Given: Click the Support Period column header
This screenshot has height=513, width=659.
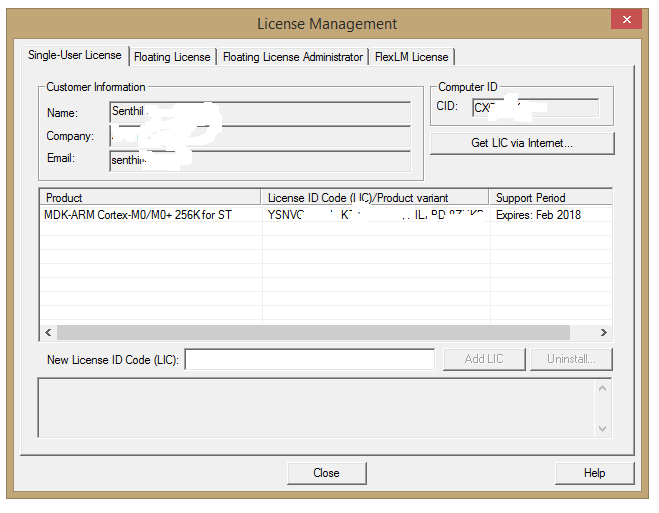Looking at the screenshot, I should click(551, 197).
